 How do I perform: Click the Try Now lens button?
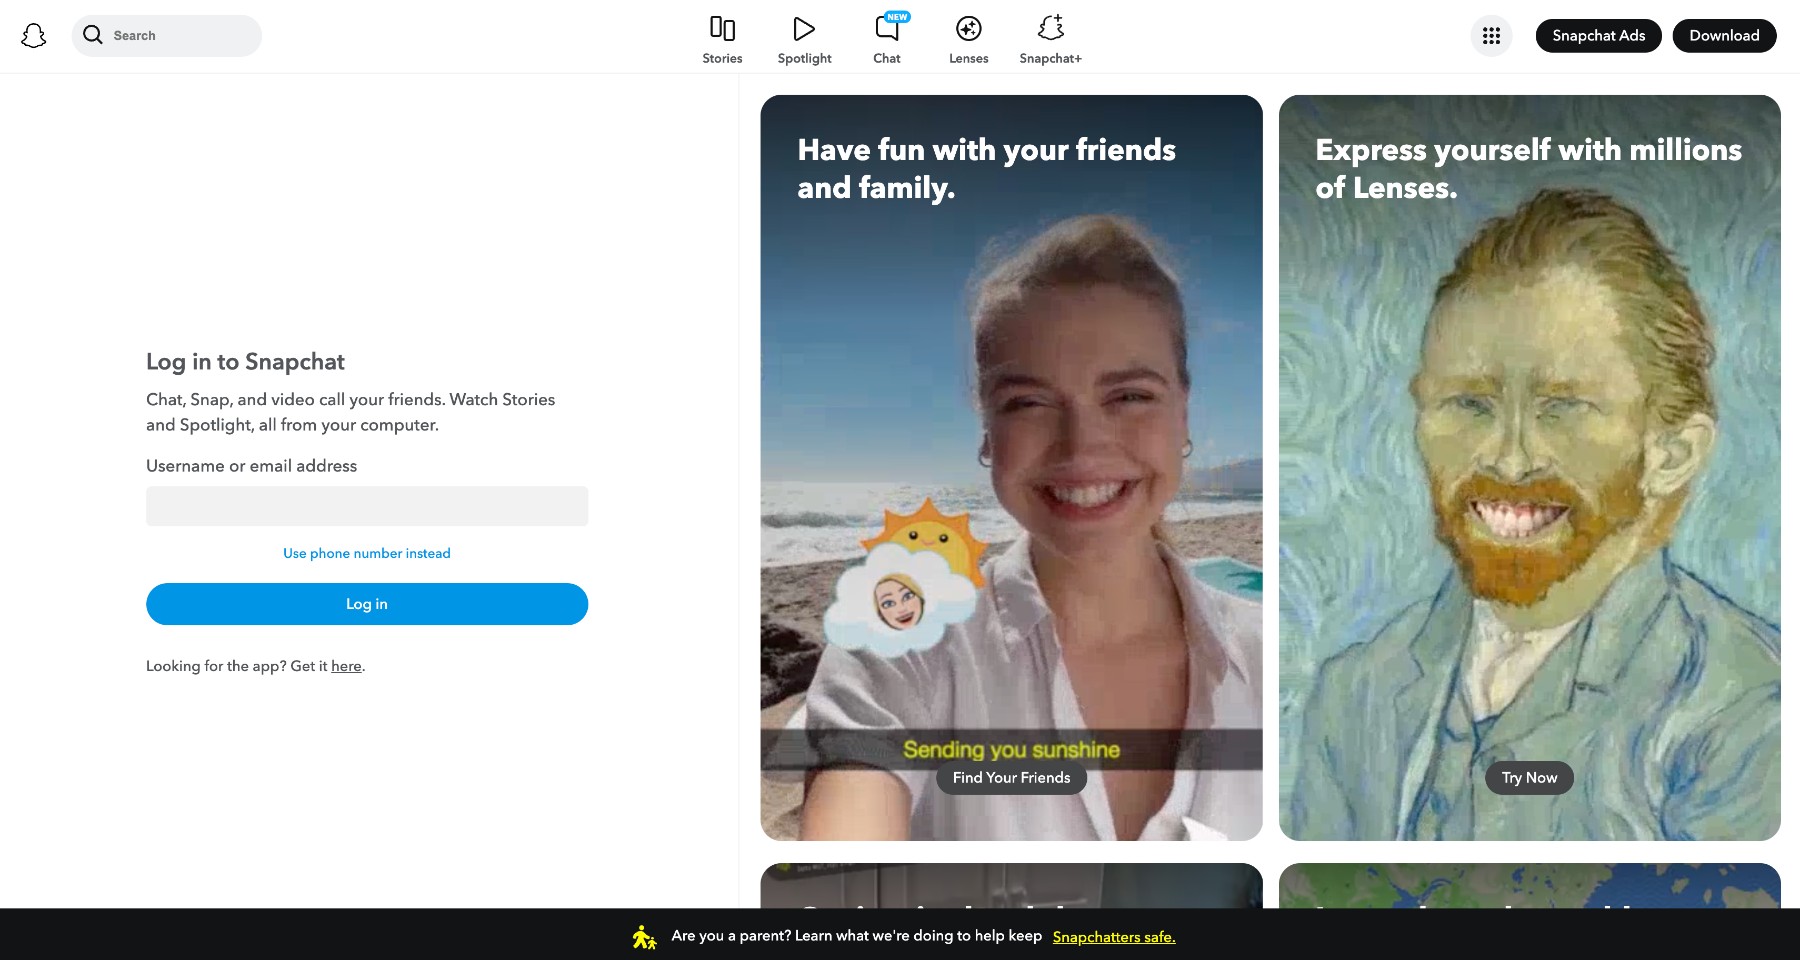(x=1529, y=778)
